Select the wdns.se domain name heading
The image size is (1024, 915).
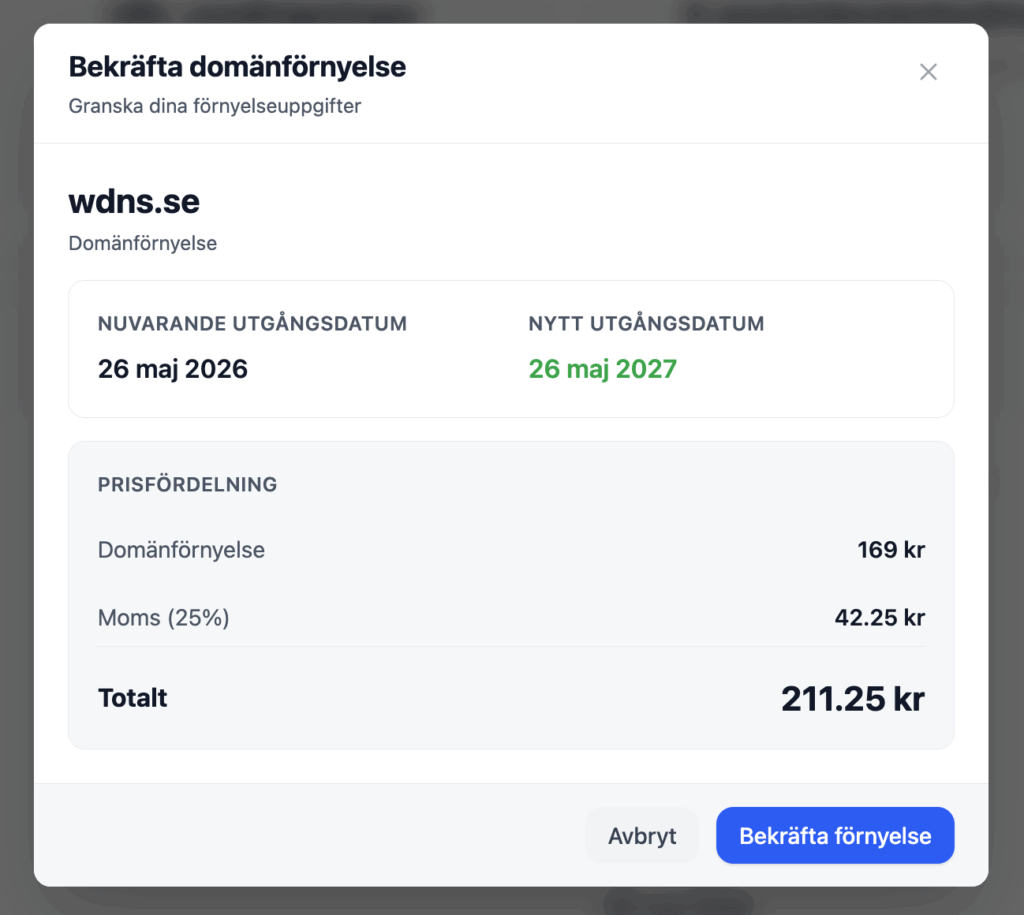pos(134,202)
